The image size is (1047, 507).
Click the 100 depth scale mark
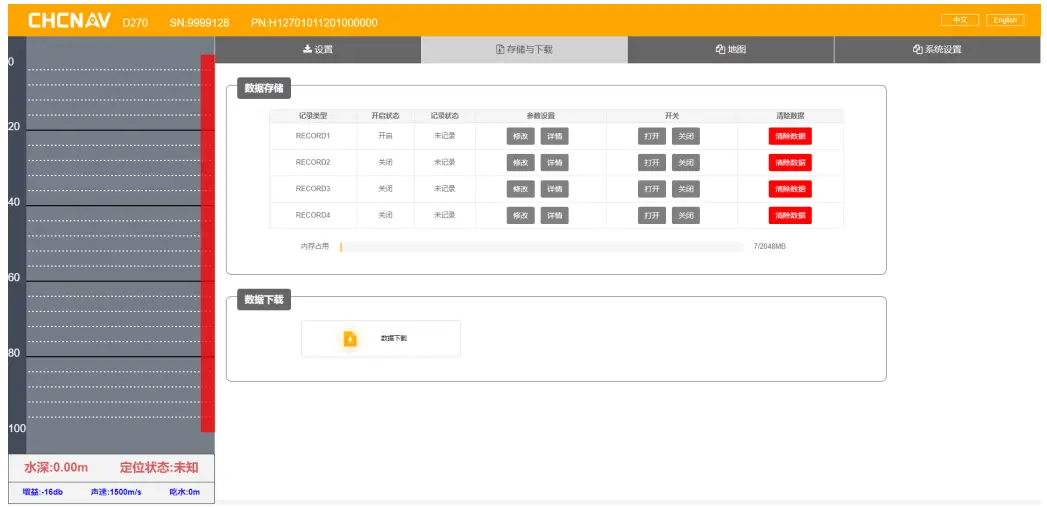17,428
